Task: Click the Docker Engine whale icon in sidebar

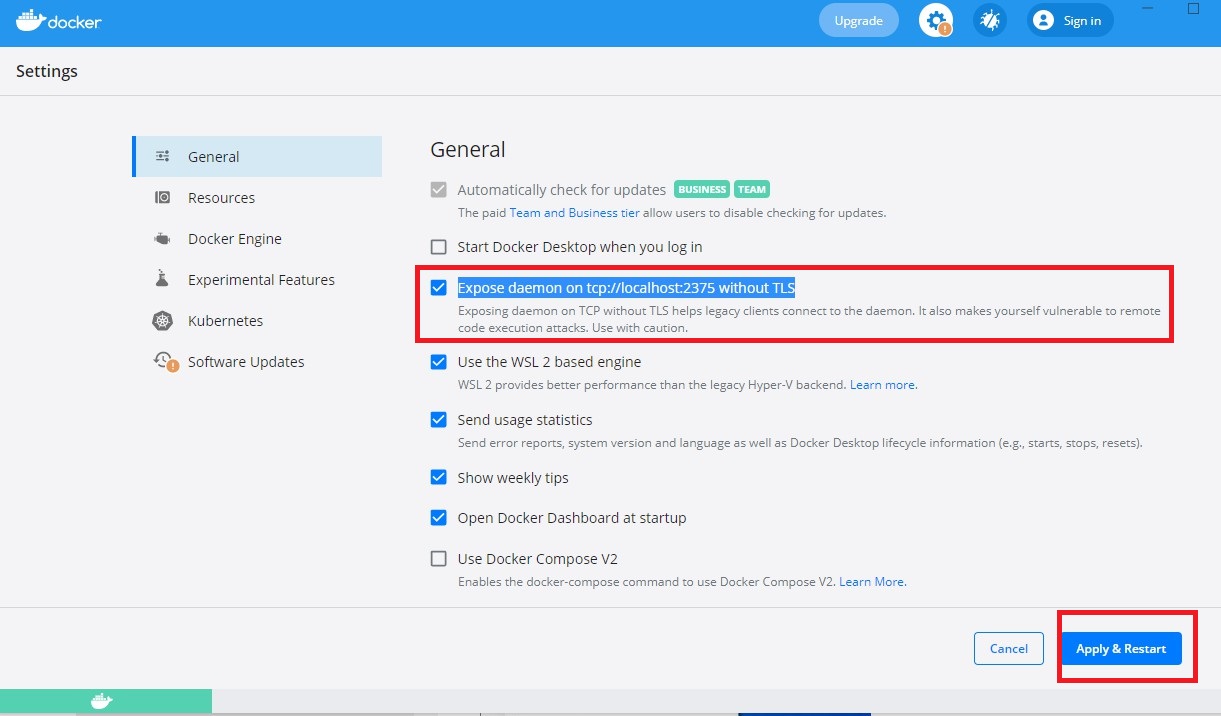Action: pyautogui.click(x=163, y=239)
